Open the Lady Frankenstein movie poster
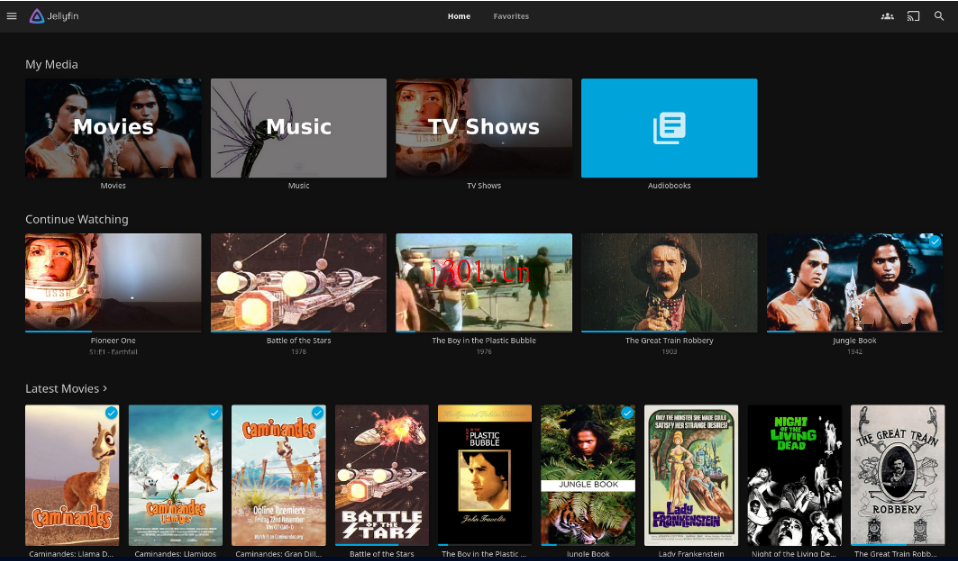This screenshot has width=958, height=561. [x=691, y=474]
